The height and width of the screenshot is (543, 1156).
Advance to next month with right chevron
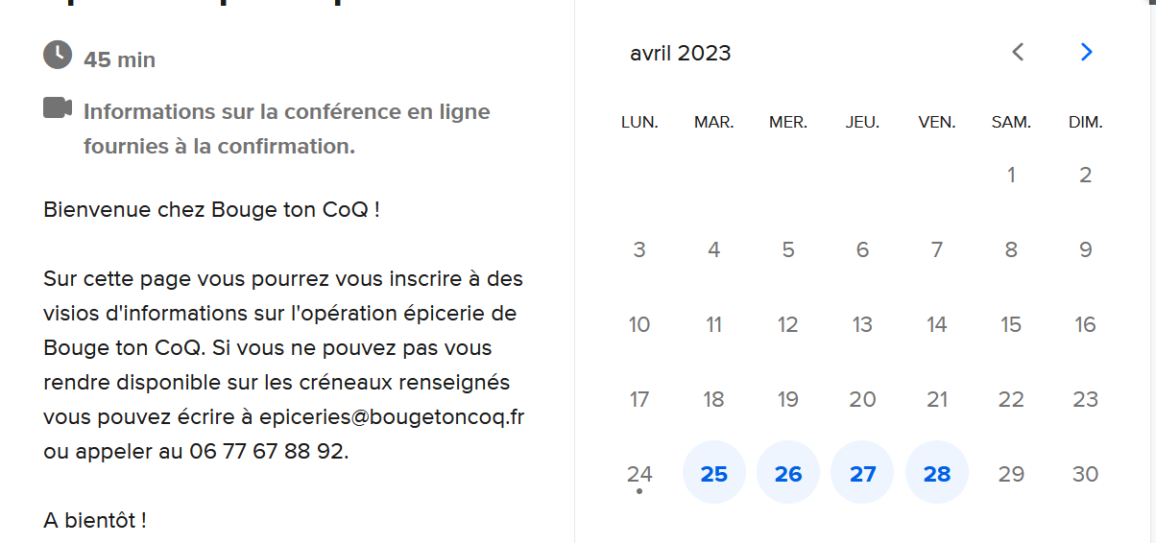coord(1085,52)
